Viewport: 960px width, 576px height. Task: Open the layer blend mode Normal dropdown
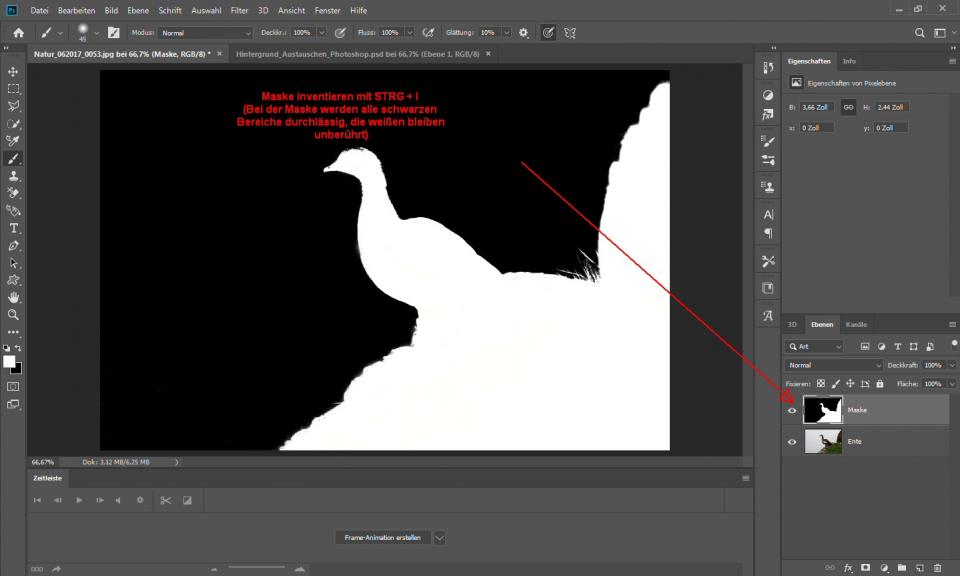pos(834,365)
